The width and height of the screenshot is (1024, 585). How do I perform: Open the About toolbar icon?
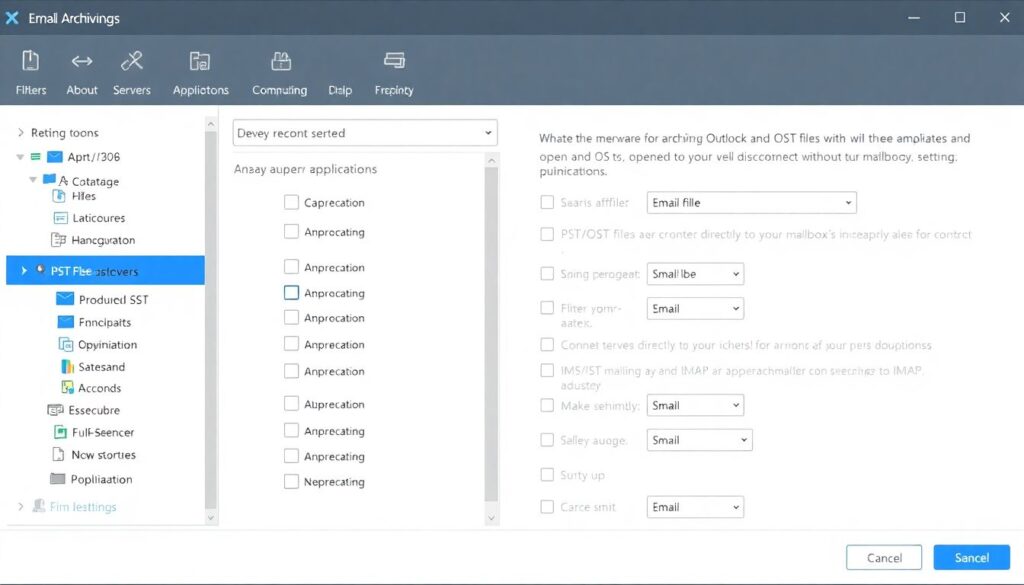(x=82, y=62)
